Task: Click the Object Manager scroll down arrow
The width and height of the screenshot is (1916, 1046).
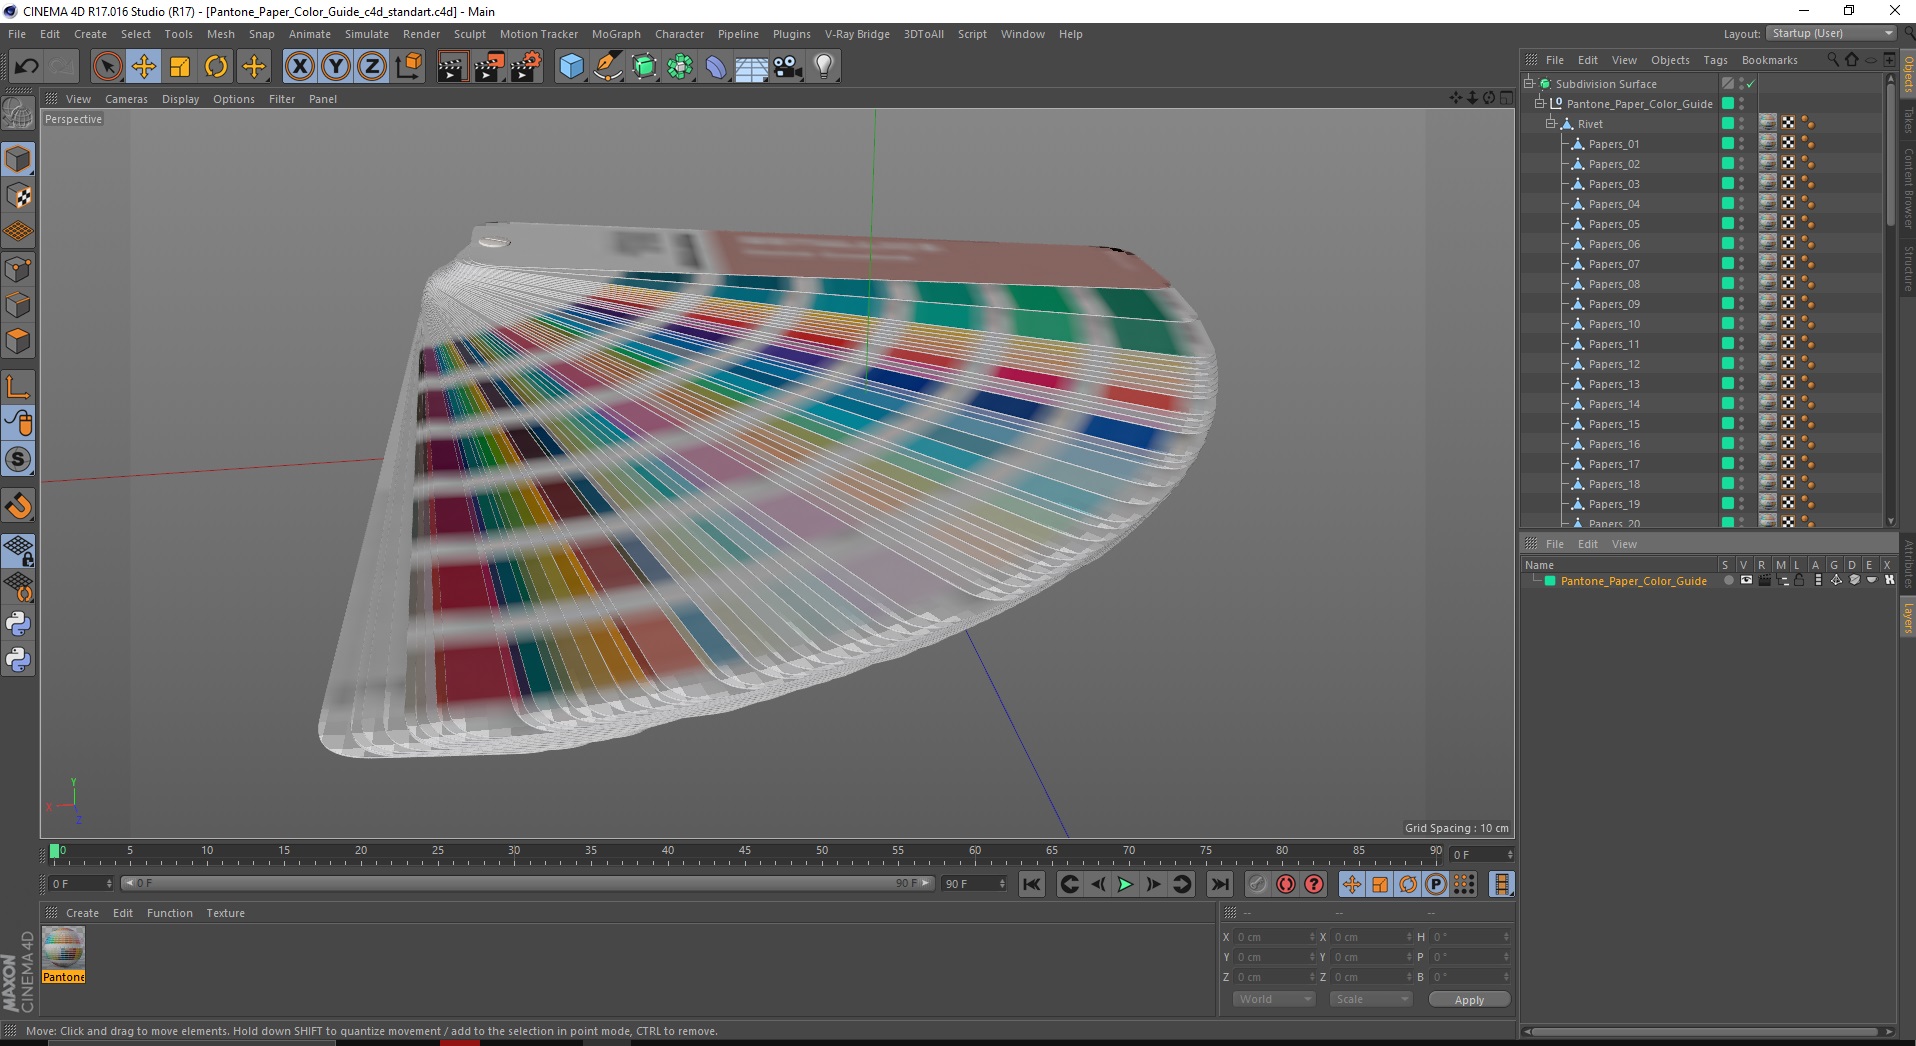Action: (x=1890, y=521)
